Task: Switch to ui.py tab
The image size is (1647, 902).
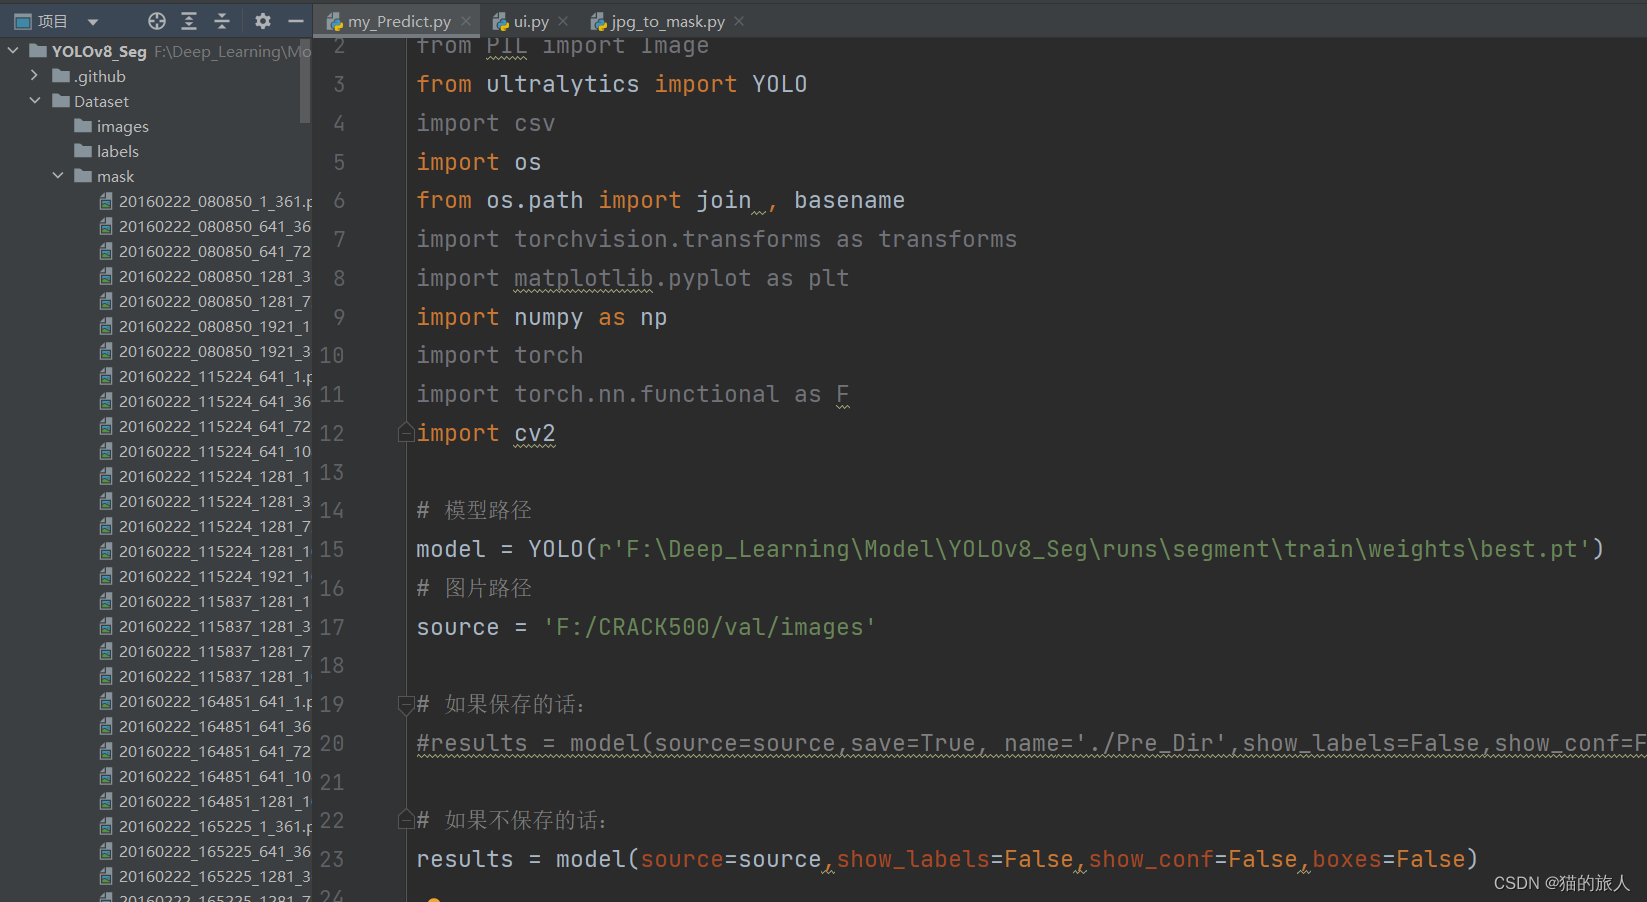Action: [x=531, y=21]
